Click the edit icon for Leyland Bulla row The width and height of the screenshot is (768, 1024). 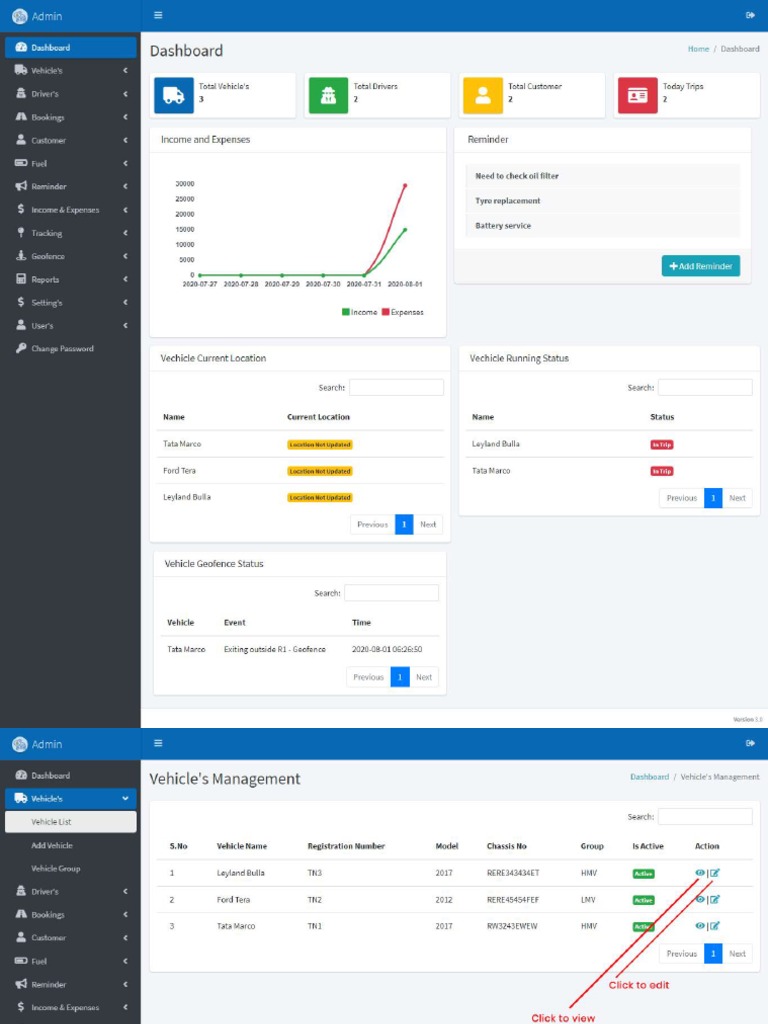coord(715,873)
